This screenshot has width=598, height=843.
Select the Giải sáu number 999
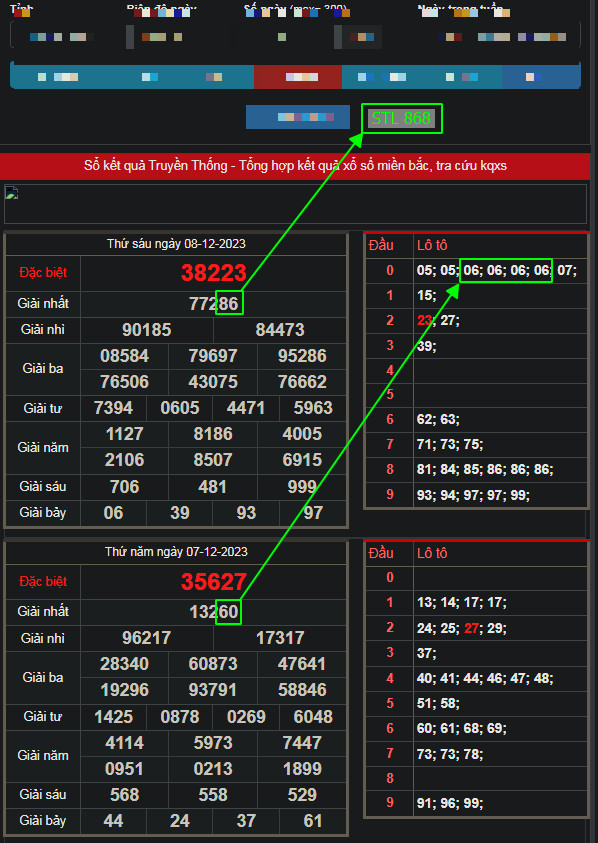pyautogui.click(x=302, y=487)
